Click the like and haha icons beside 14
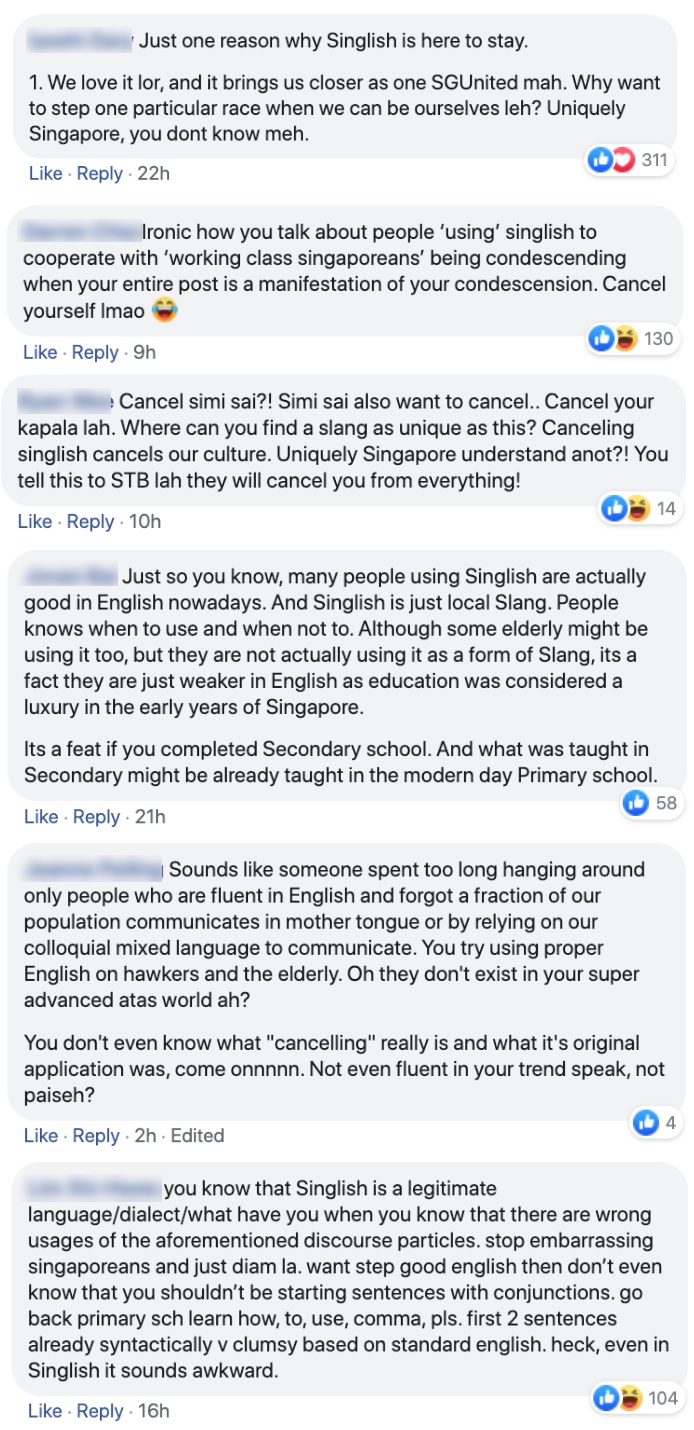The image size is (694, 1430). pyautogui.click(x=627, y=509)
